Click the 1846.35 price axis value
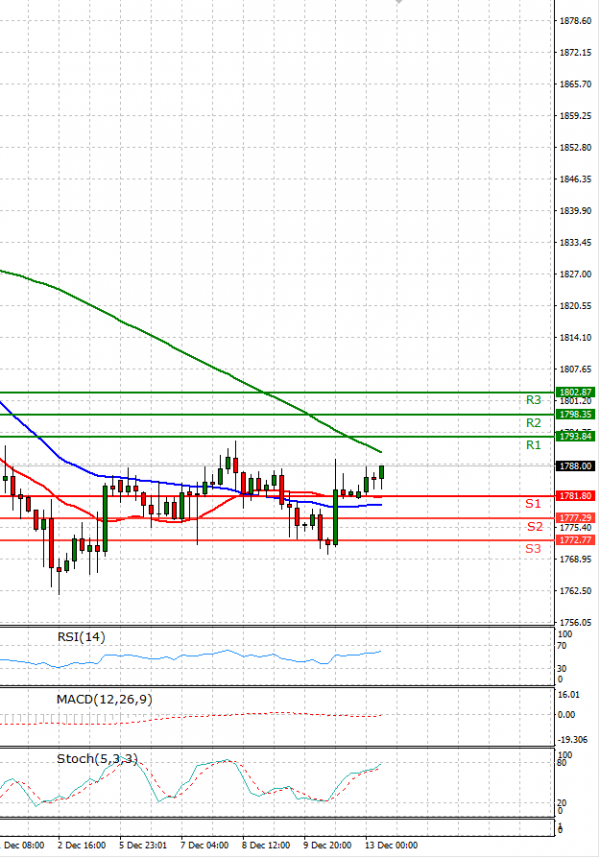The width and height of the screenshot is (600, 858). [x=575, y=179]
